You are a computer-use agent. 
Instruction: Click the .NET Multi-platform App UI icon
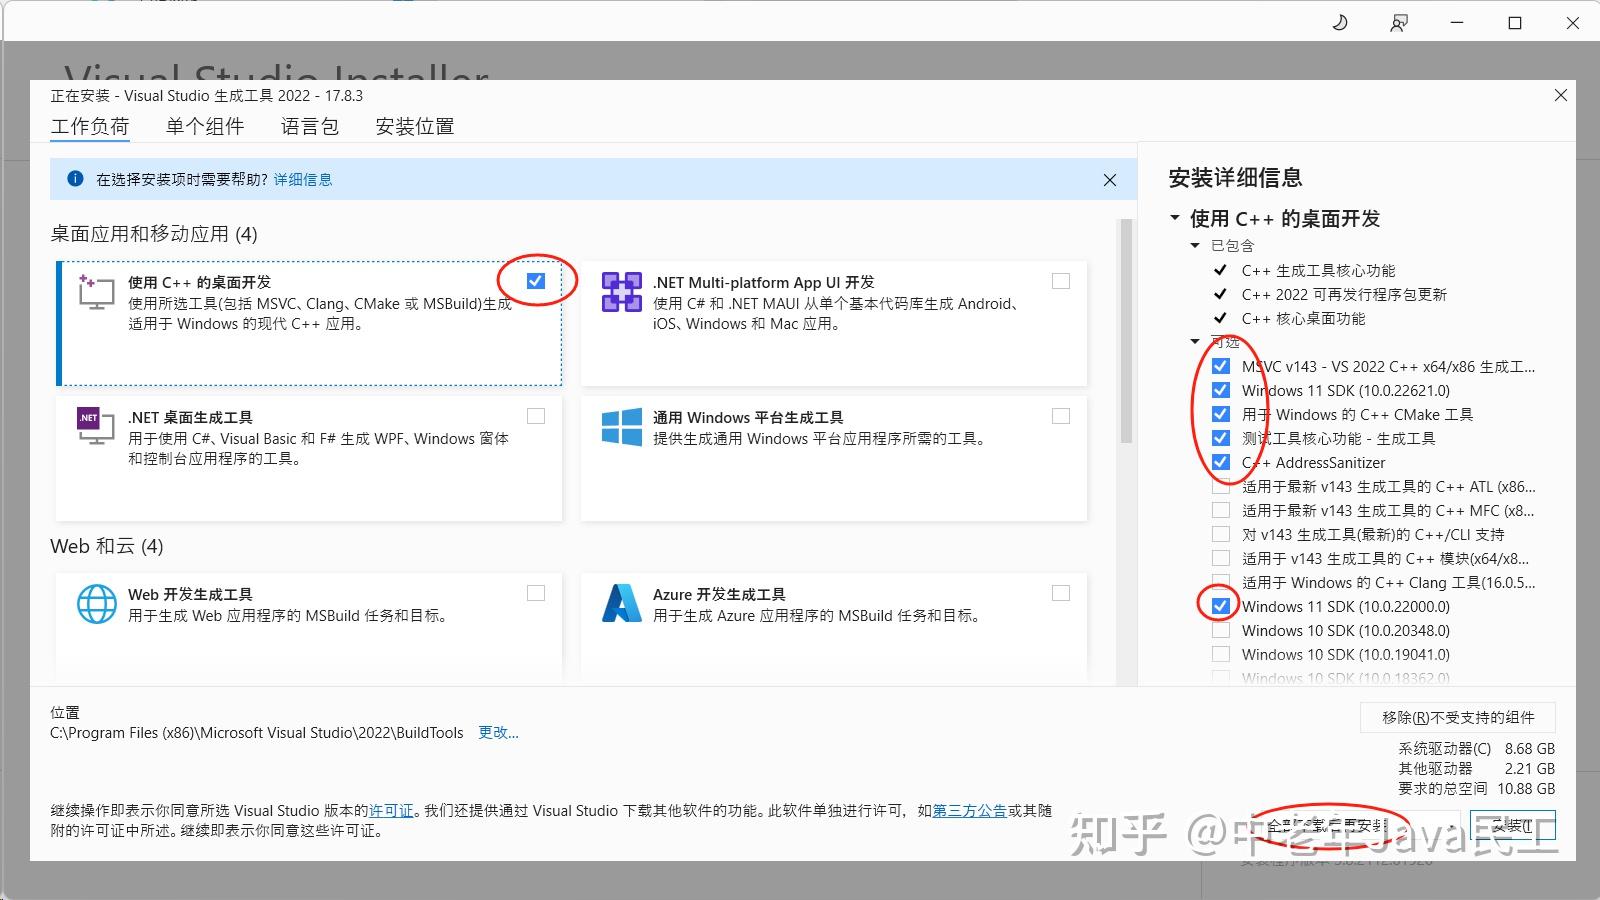click(621, 292)
